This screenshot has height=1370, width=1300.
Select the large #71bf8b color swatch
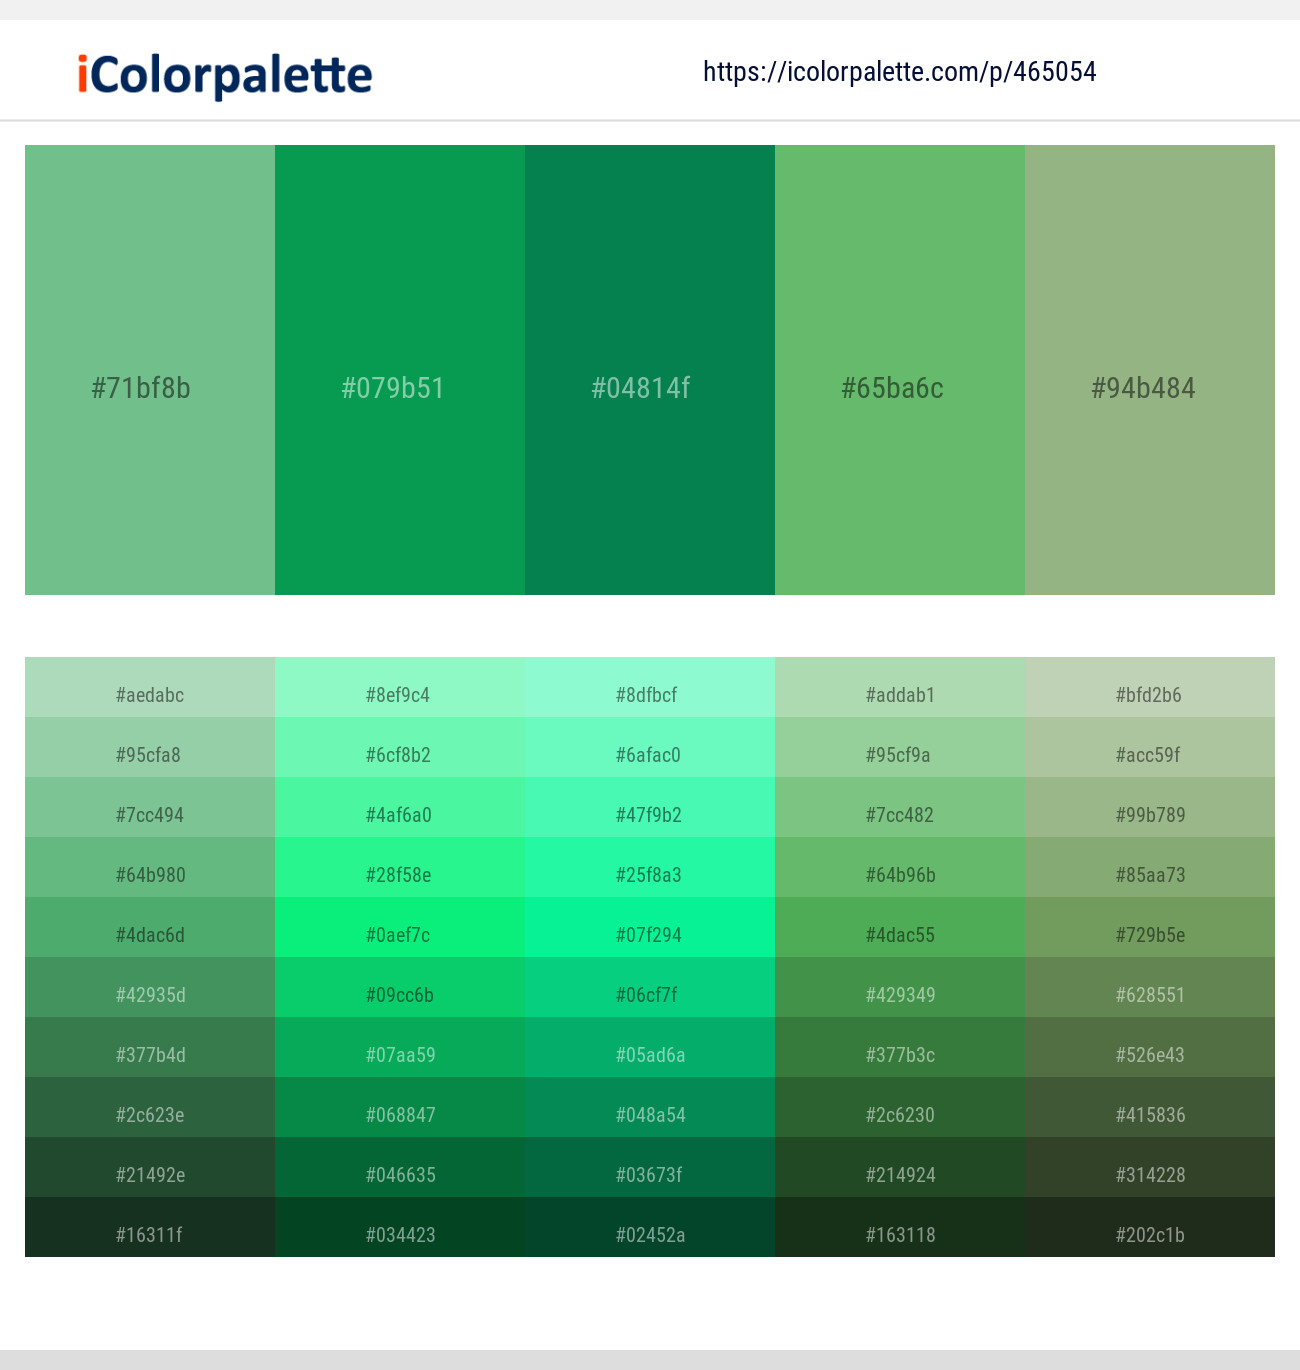click(150, 370)
